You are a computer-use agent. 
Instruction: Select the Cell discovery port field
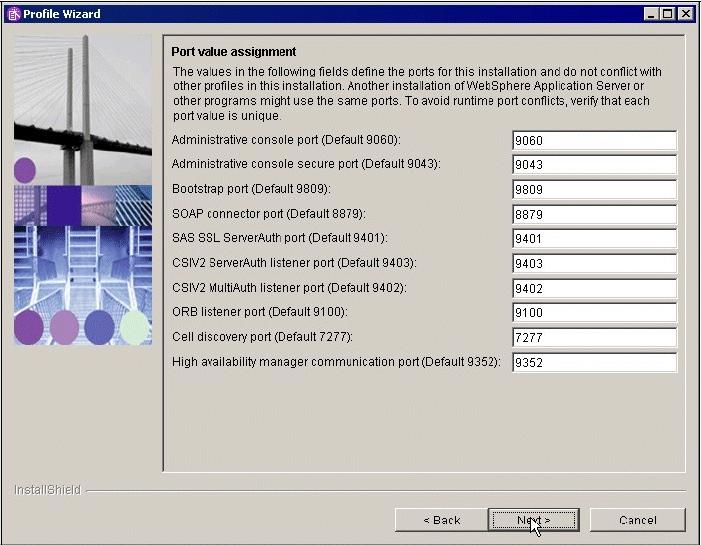pos(594,338)
